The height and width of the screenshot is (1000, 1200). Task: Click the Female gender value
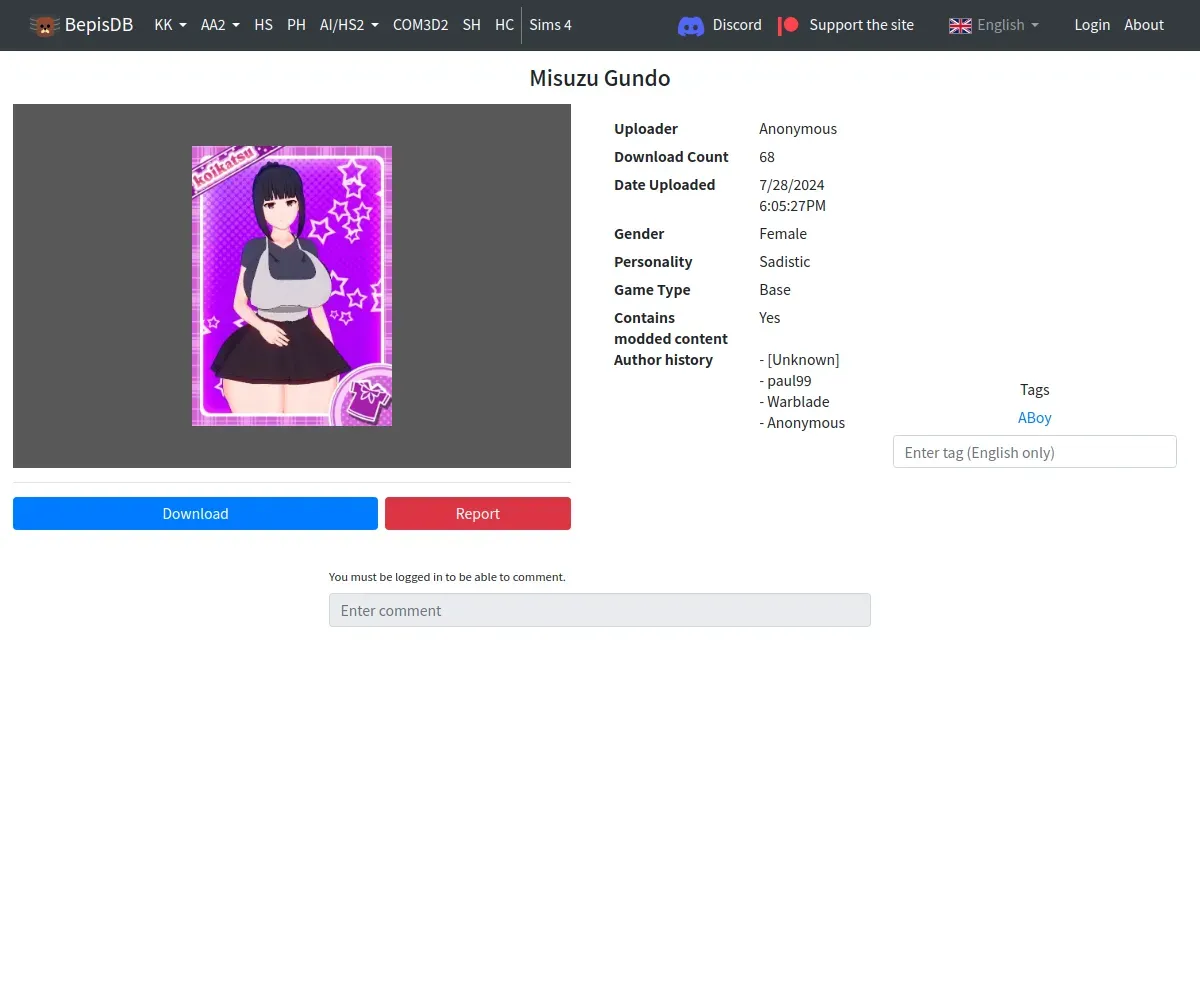(783, 234)
